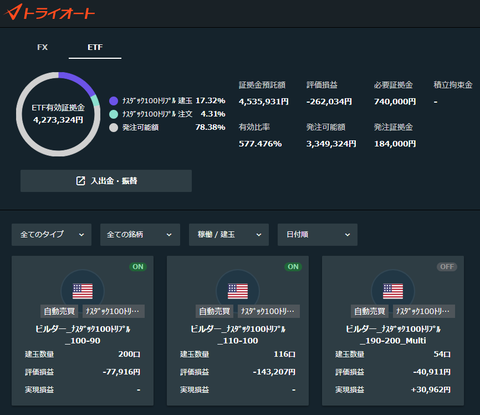The width and height of the screenshot is (480, 415).
Task: Click the 有効比率 value 577.476%
Action: click(x=260, y=144)
